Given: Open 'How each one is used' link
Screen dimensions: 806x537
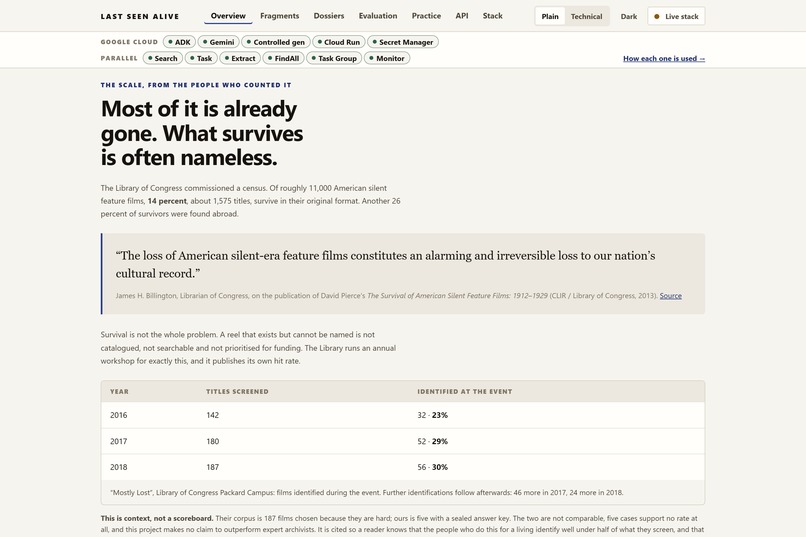Looking at the screenshot, I should (x=664, y=59).
